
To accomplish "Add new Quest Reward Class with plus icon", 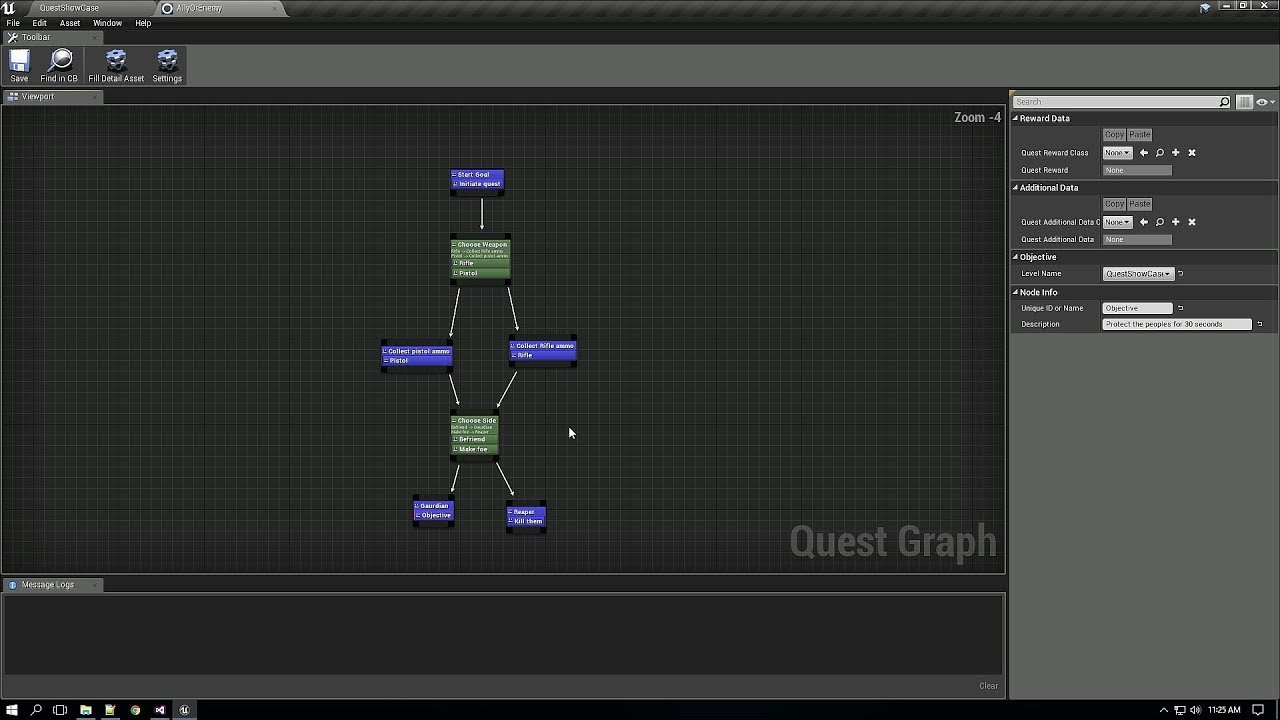I will 1176,153.
